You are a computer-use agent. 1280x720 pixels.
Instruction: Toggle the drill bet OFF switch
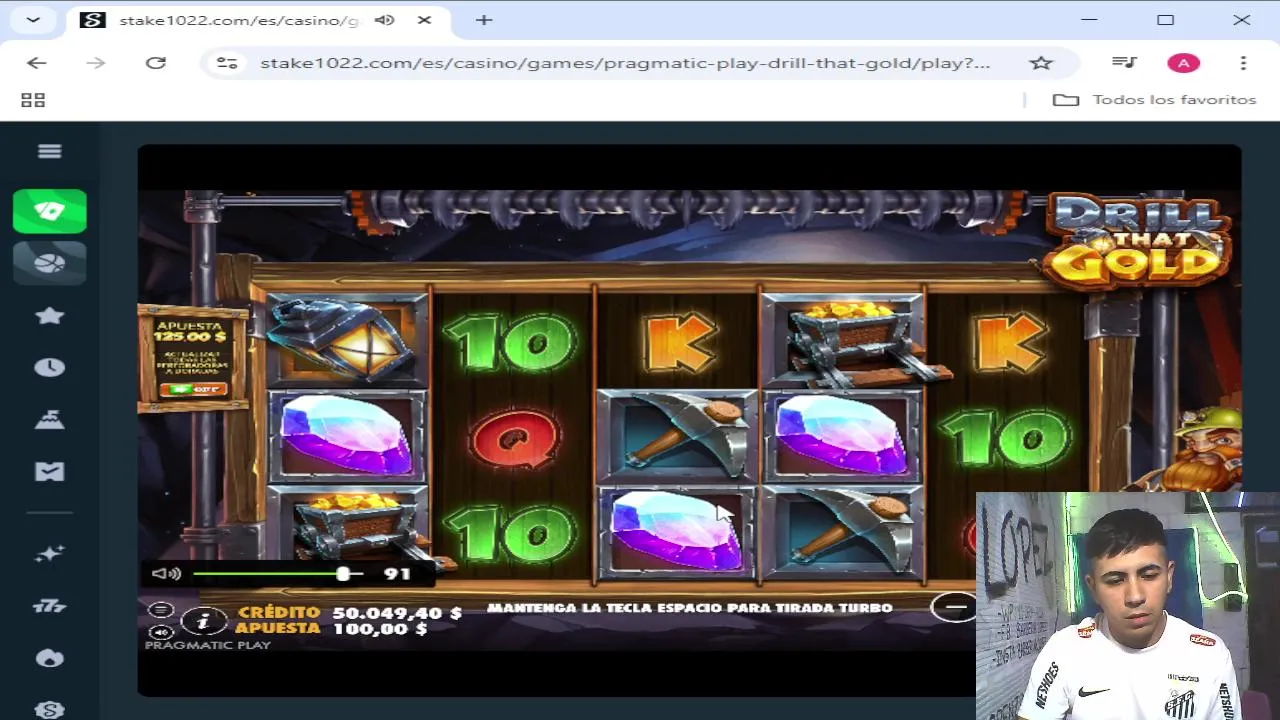[x=192, y=389]
